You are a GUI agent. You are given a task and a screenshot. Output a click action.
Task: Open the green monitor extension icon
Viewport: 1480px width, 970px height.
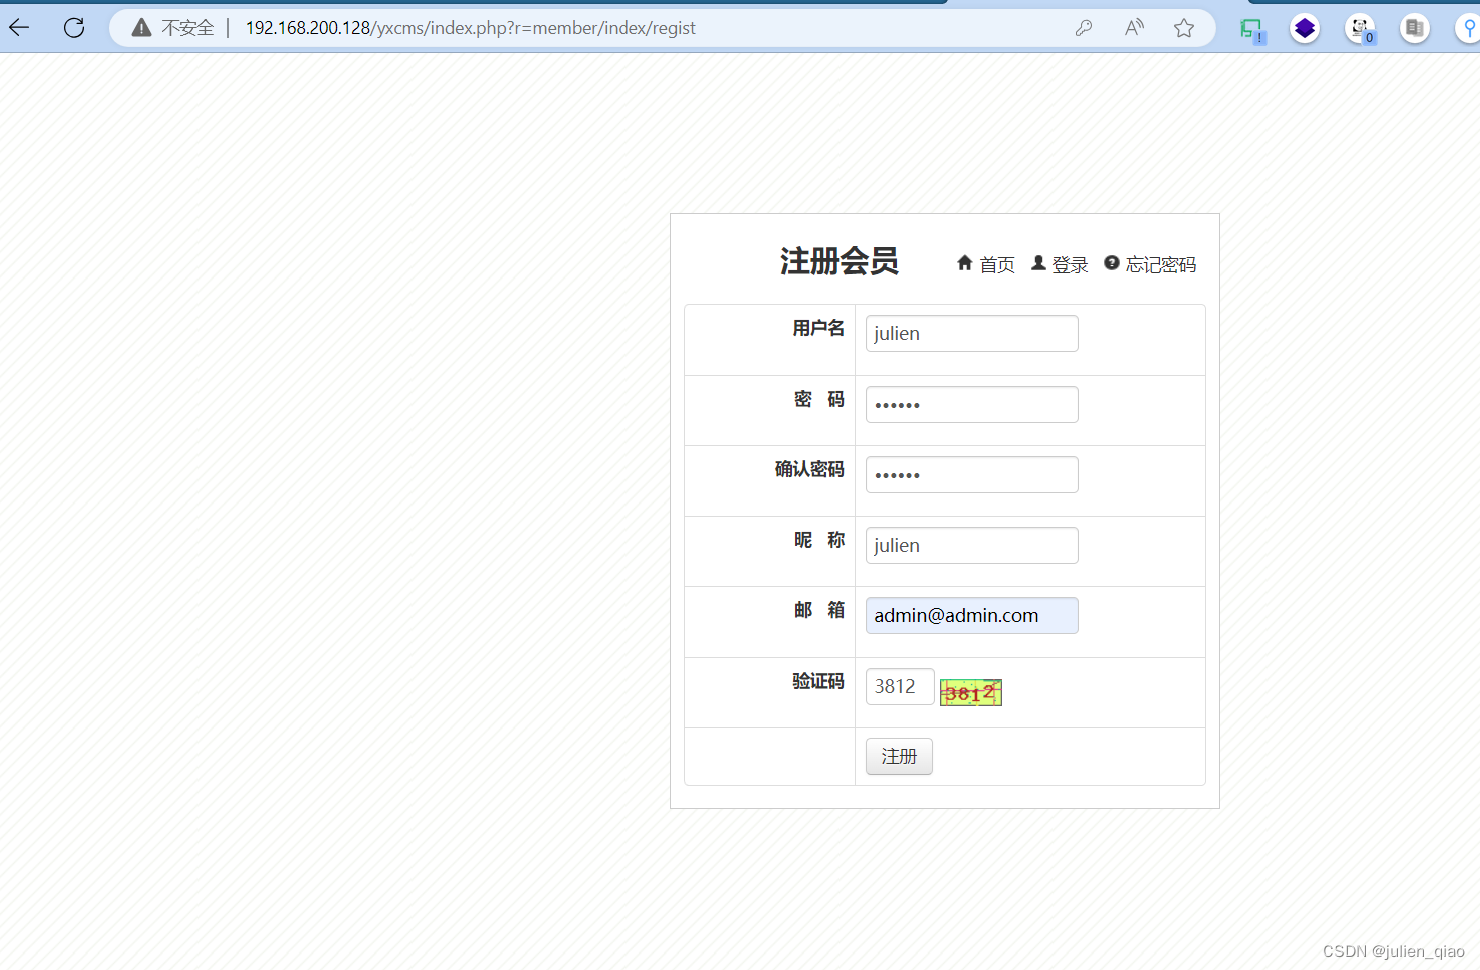(x=1252, y=30)
